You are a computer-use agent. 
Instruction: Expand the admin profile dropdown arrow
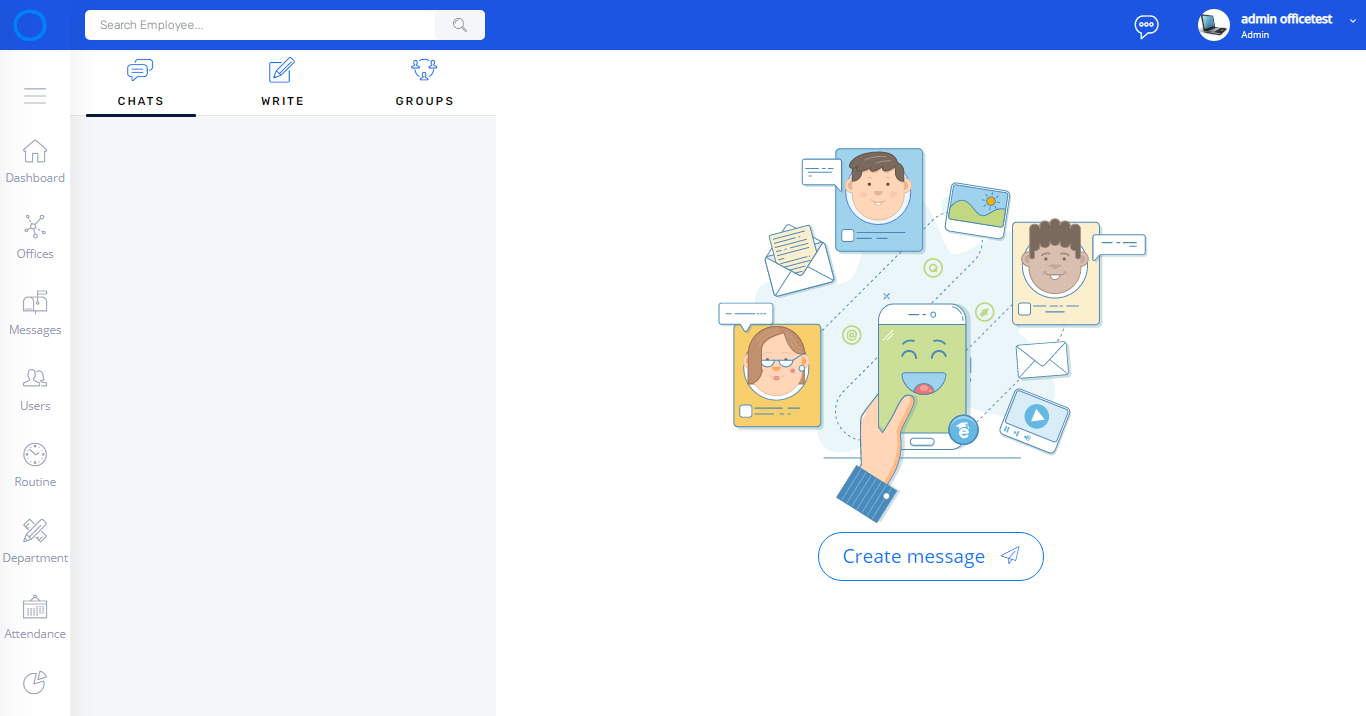(x=1353, y=20)
